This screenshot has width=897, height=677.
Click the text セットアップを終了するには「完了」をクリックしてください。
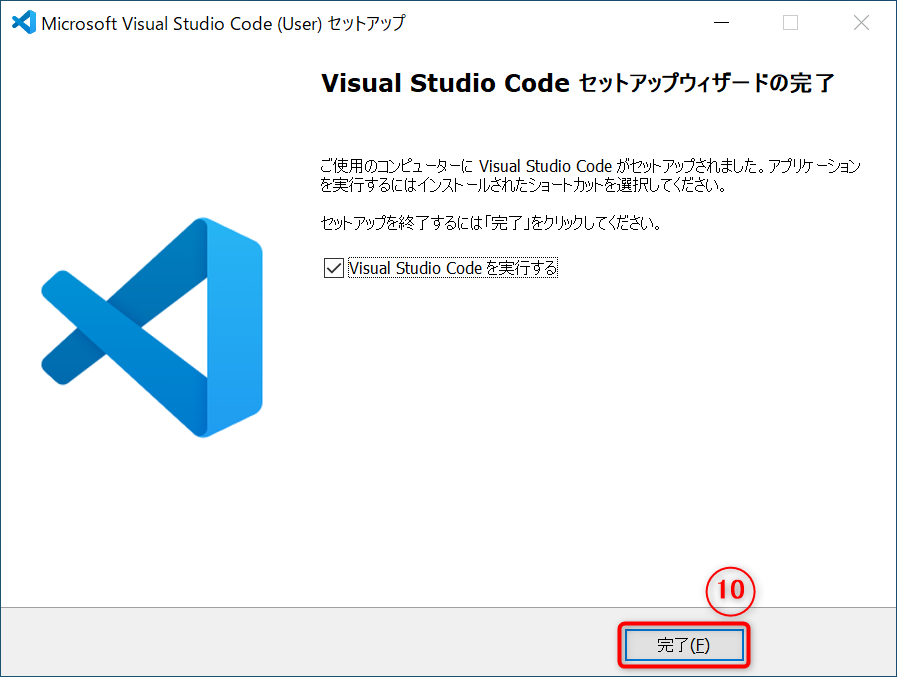[x=491, y=223]
